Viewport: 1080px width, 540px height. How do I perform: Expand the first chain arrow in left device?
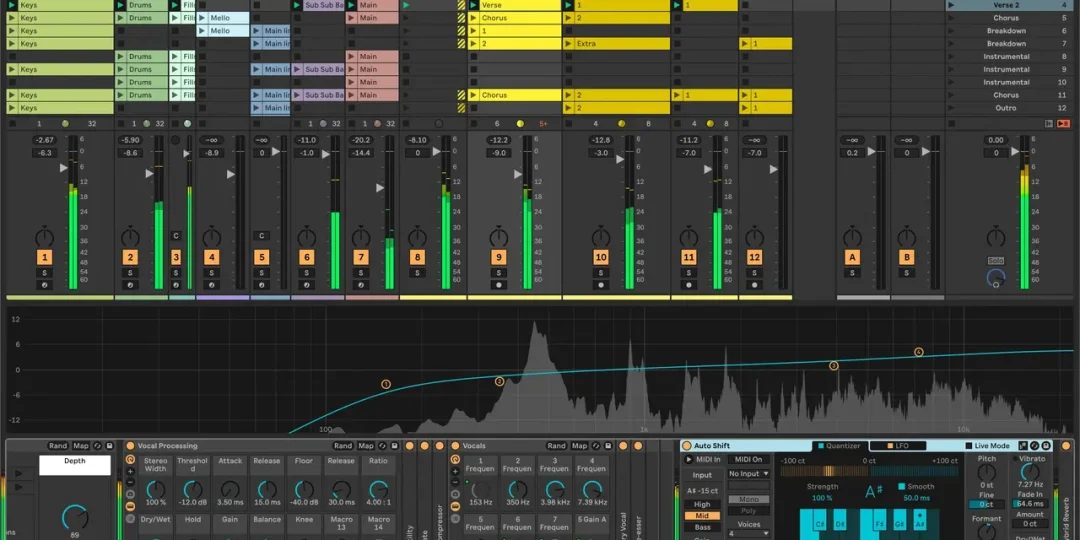click(19, 473)
